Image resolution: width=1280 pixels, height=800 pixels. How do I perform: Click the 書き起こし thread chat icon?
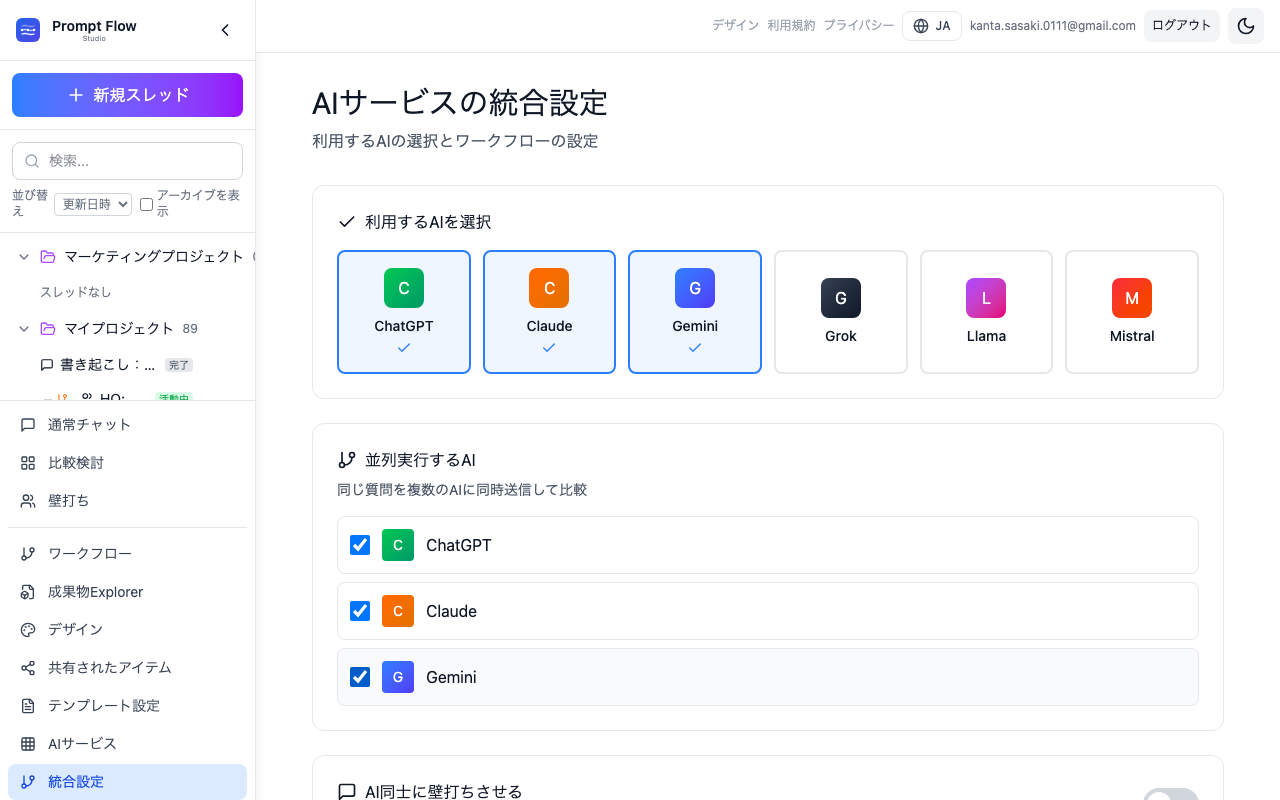[x=47, y=365]
